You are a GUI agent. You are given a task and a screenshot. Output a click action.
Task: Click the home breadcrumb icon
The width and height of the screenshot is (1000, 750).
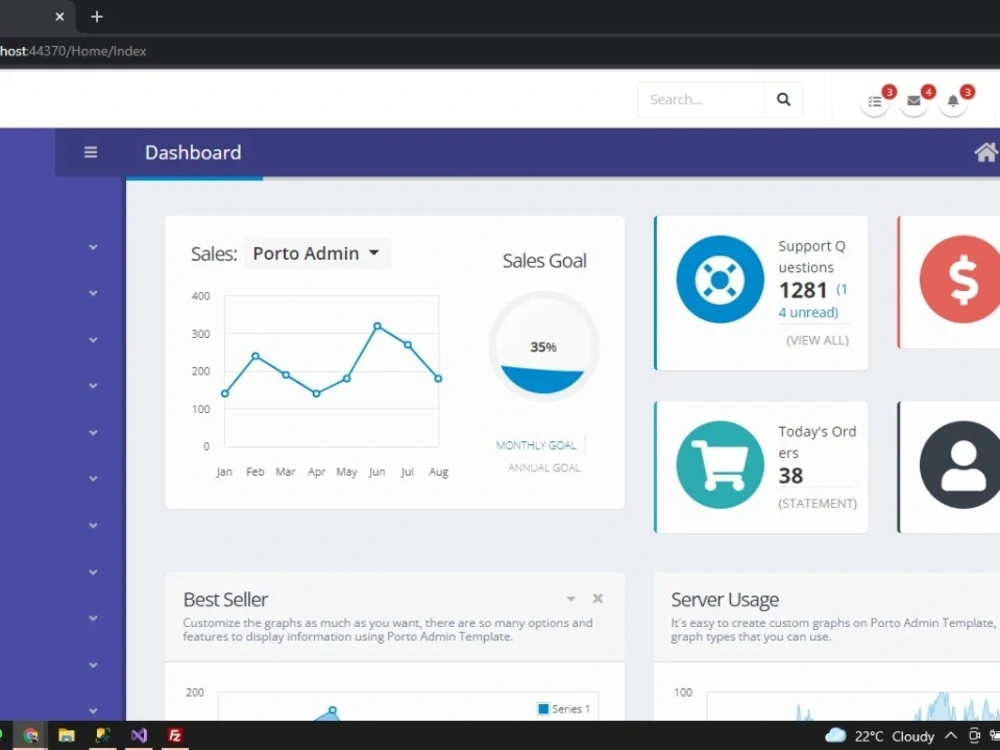coord(986,152)
